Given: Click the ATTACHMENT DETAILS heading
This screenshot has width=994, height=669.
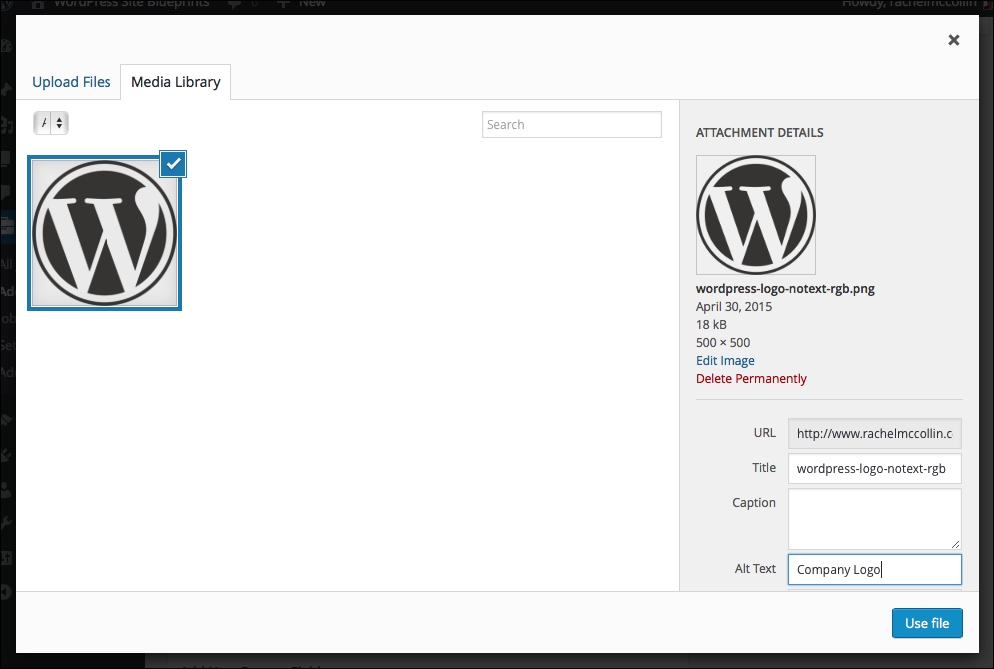Looking at the screenshot, I should pyautogui.click(x=759, y=133).
